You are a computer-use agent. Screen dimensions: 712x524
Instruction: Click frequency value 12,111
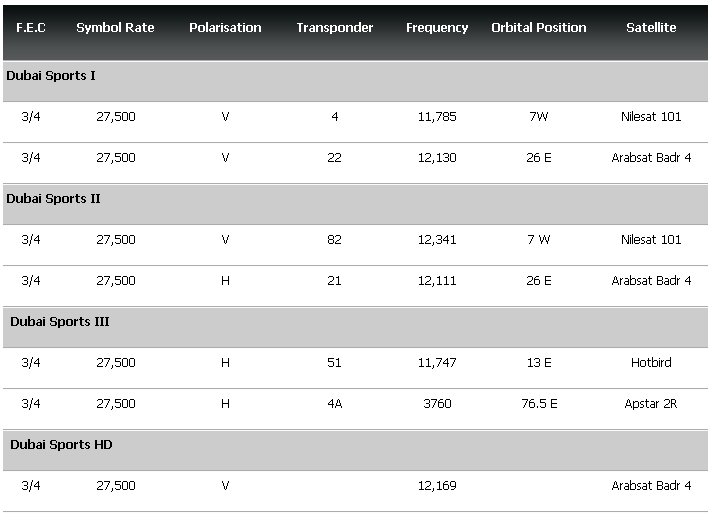[437, 281]
